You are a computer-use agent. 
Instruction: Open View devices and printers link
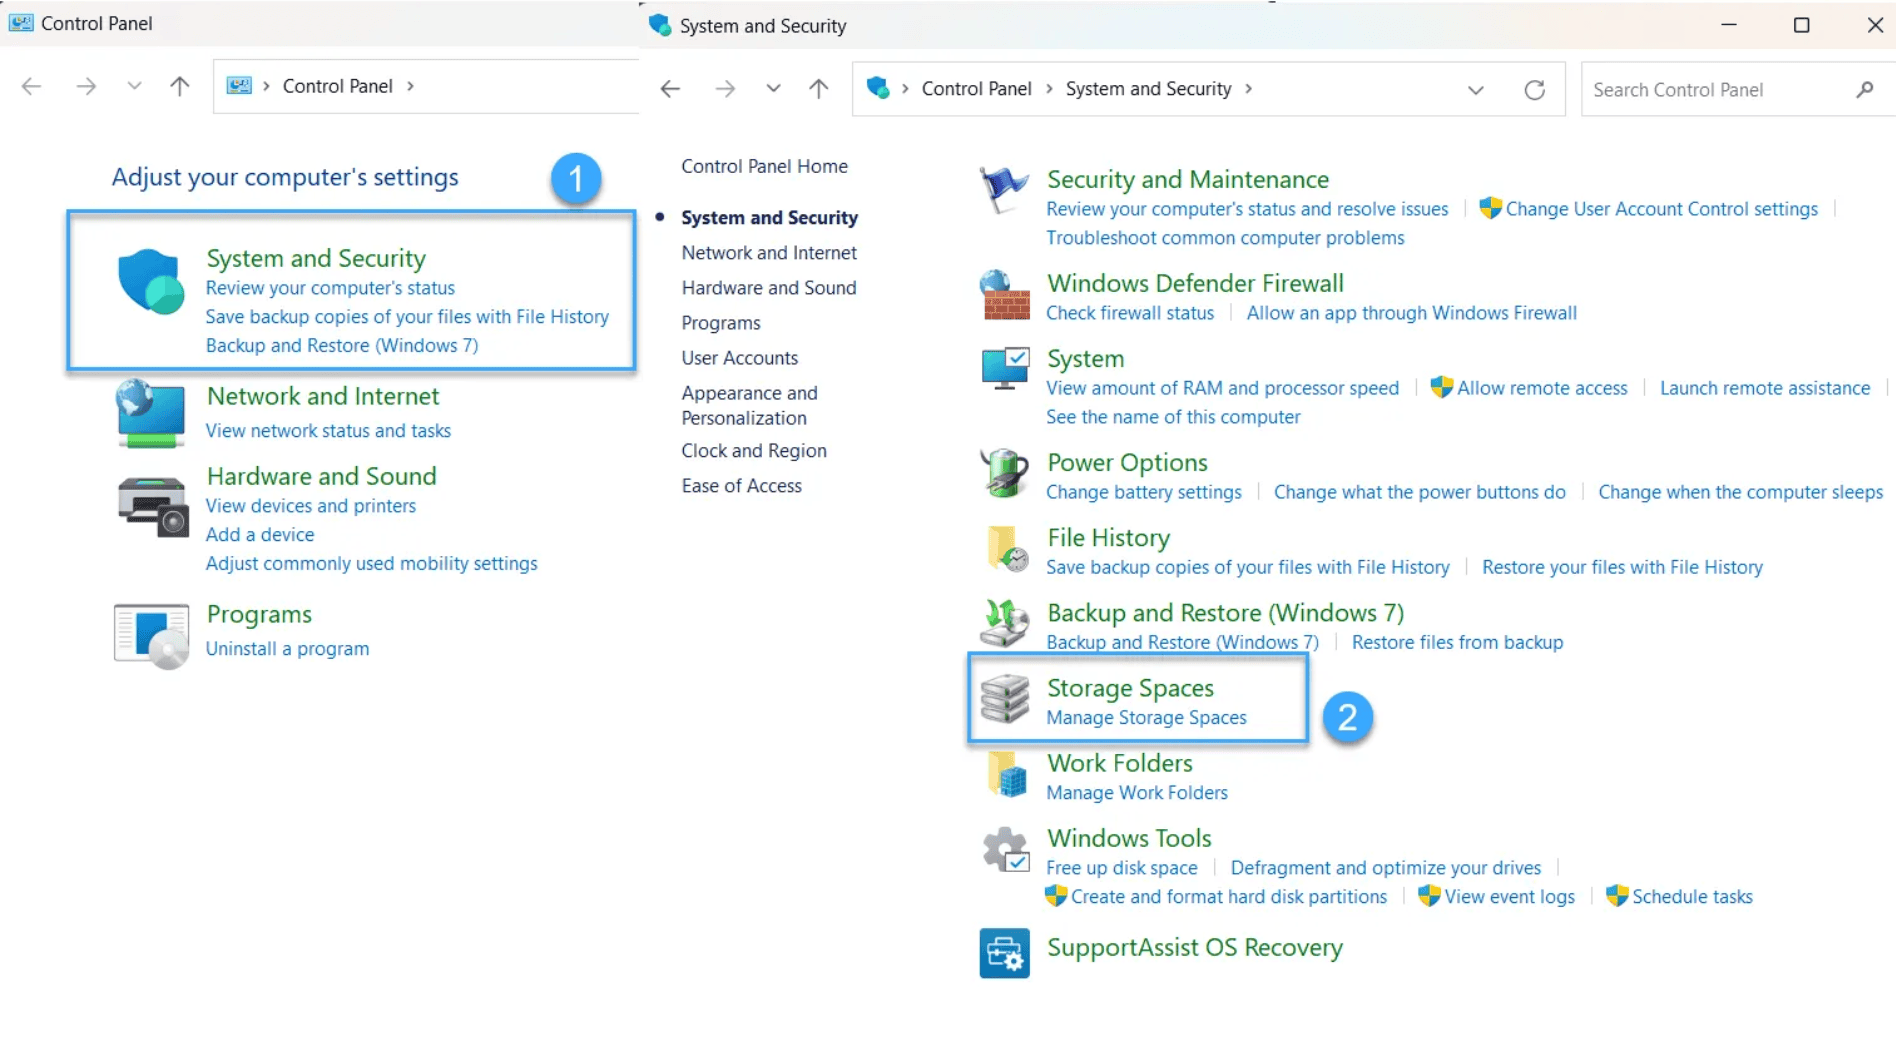tap(310, 506)
